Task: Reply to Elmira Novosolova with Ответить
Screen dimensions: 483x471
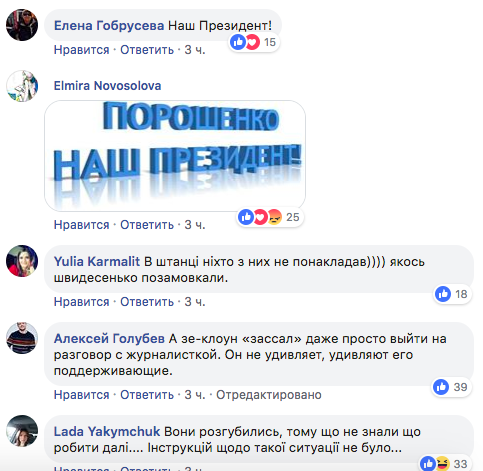Action: [x=147, y=225]
